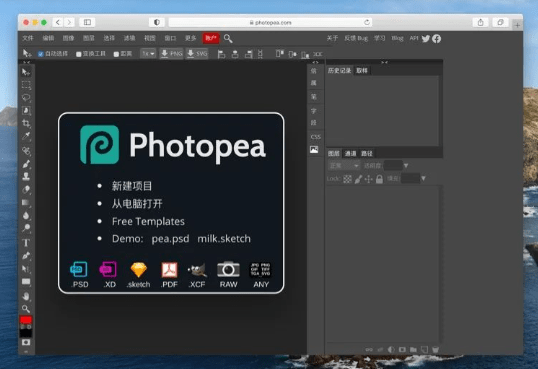Click 从电脑打开 link
The width and height of the screenshot is (538, 369).
tap(137, 204)
